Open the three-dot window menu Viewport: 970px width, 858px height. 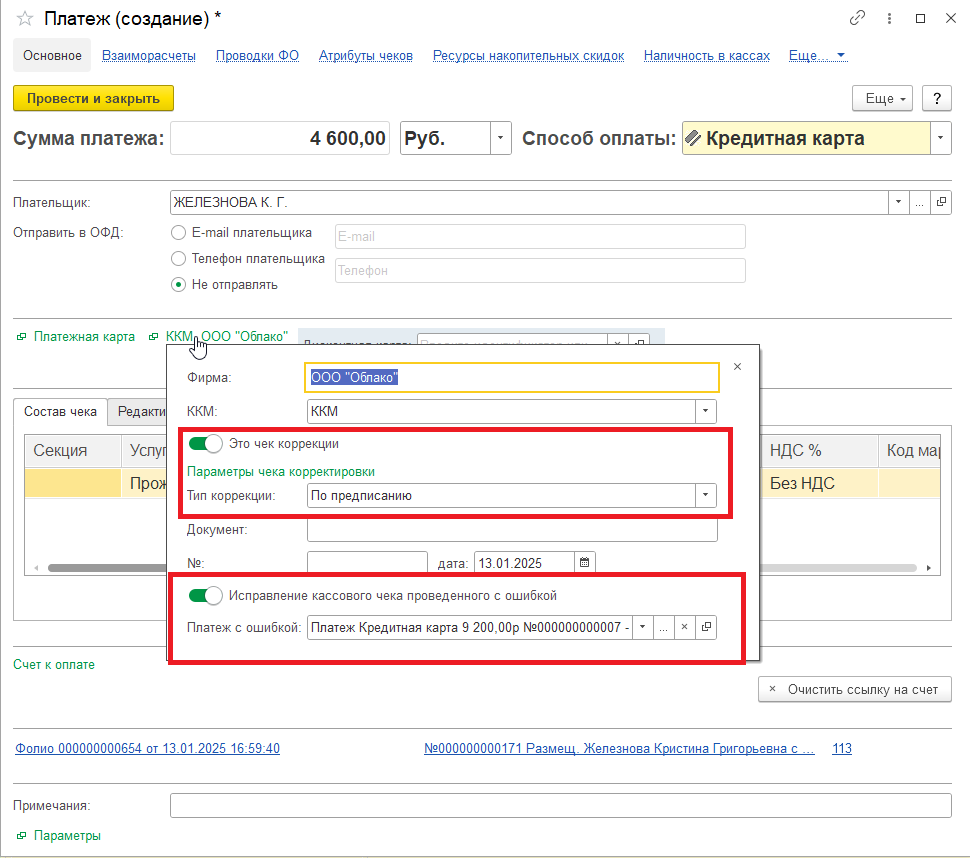click(x=888, y=19)
